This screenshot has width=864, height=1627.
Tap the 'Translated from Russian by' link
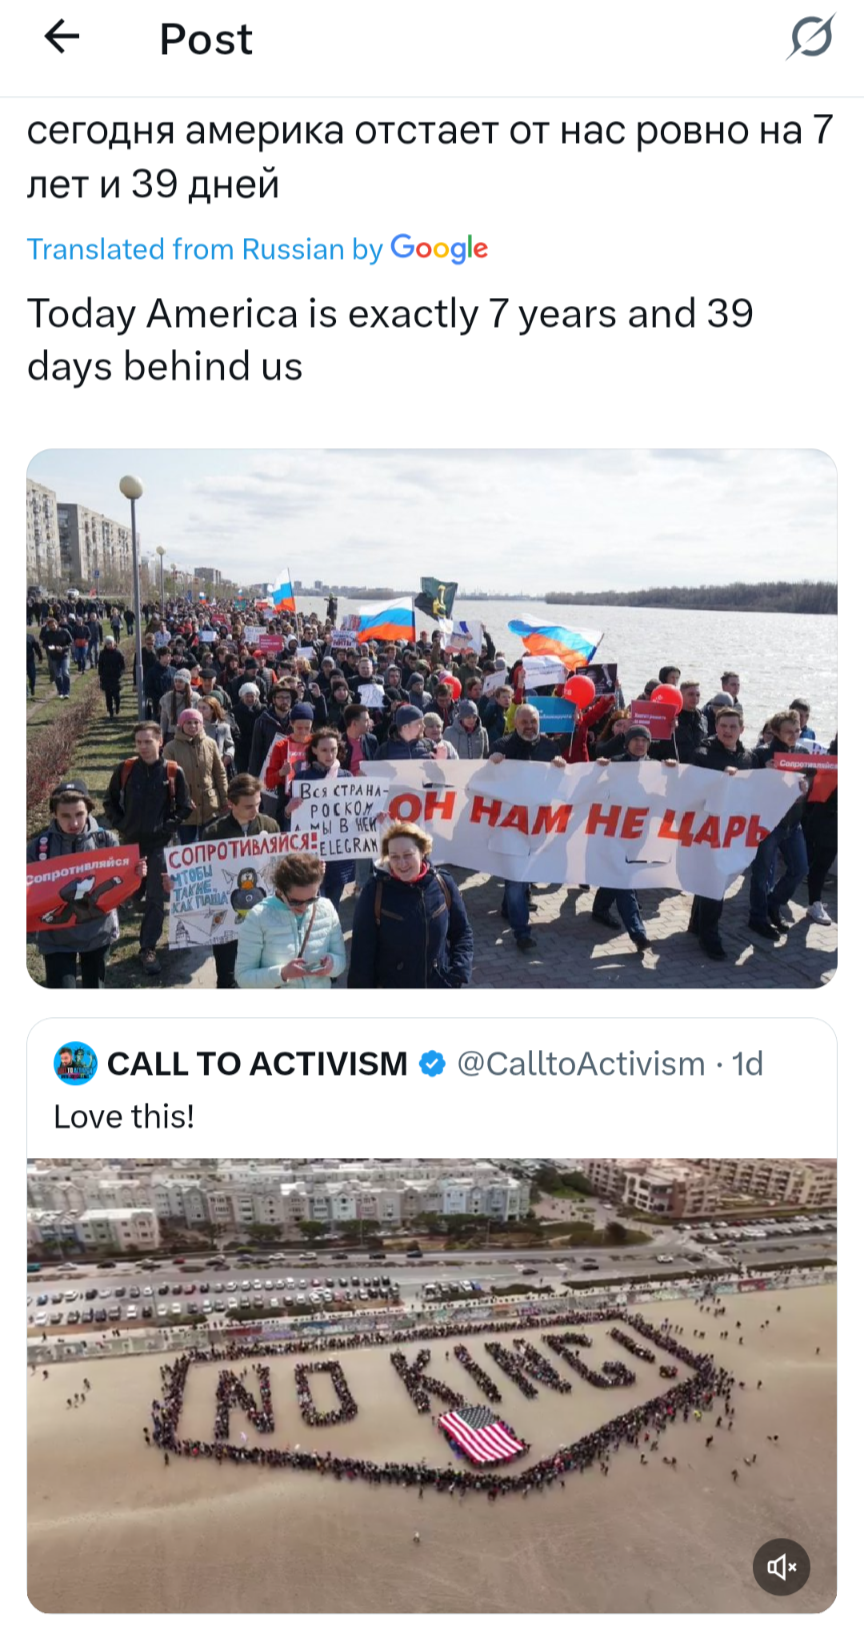click(205, 249)
